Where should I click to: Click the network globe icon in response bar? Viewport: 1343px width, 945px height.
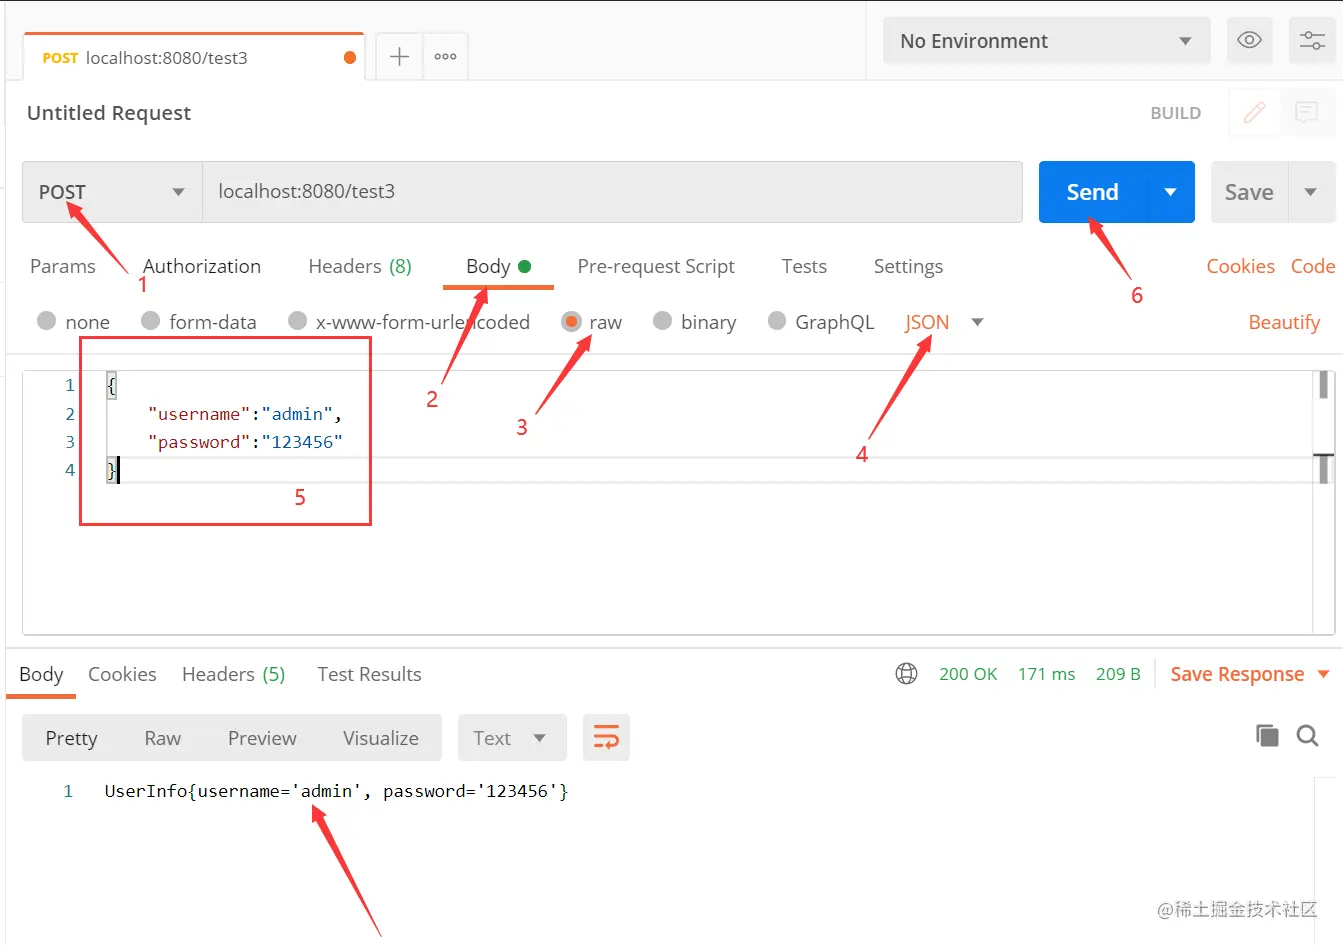pyautogui.click(x=906, y=674)
